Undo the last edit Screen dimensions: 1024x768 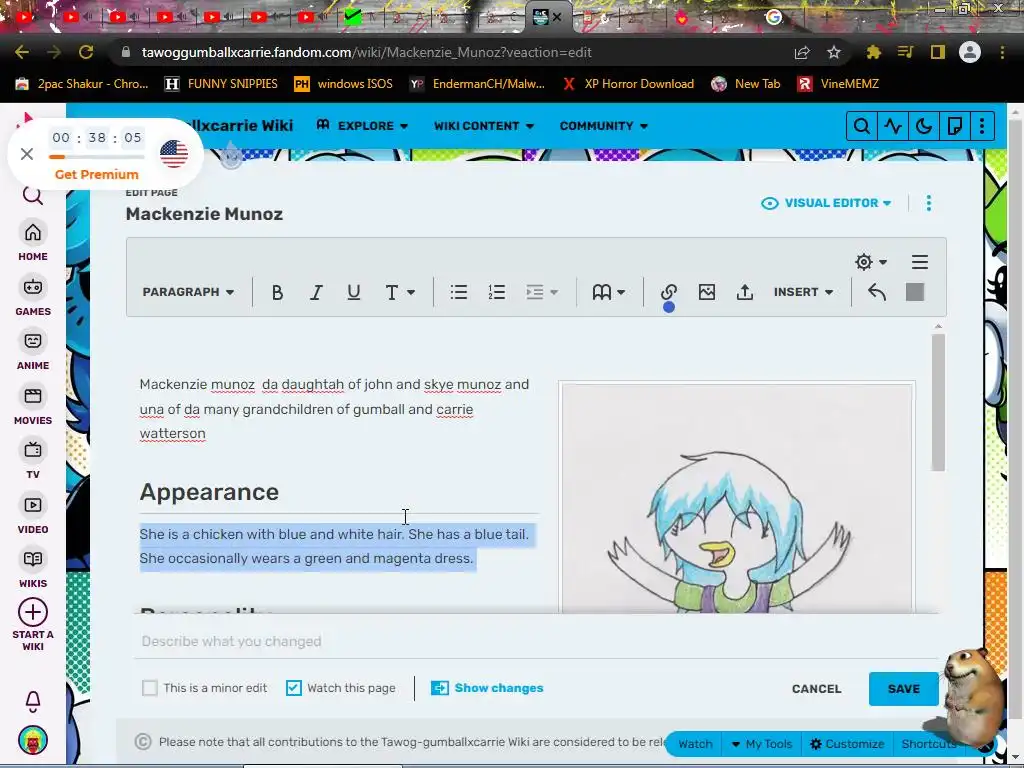(x=877, y=292)
